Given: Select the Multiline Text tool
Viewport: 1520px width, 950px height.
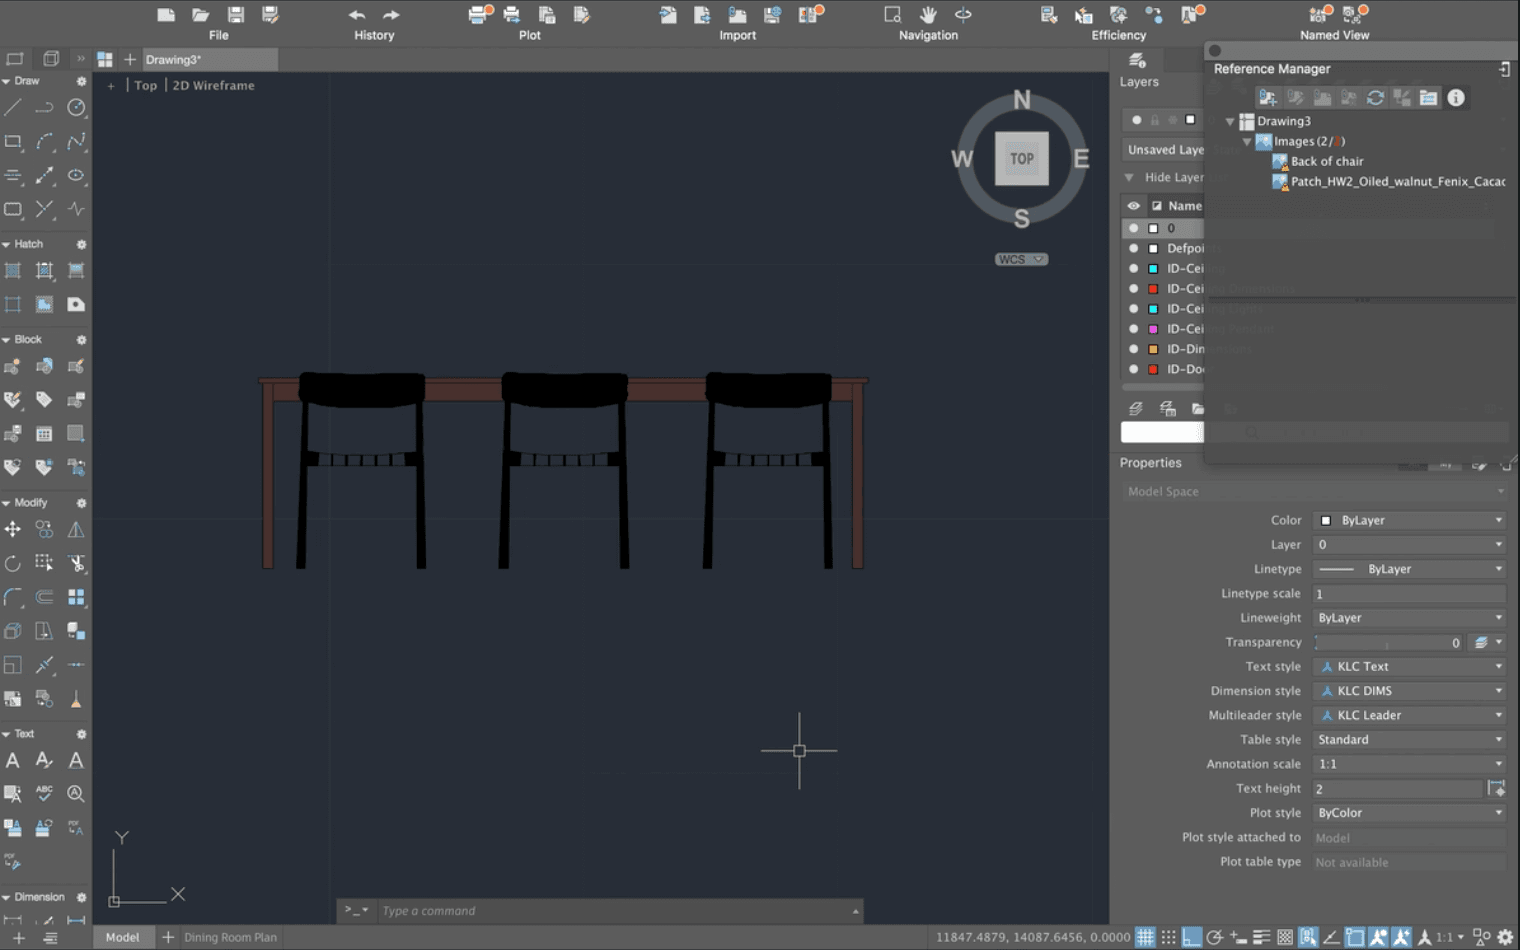Looking at the screenshot, I should (13, 760).
